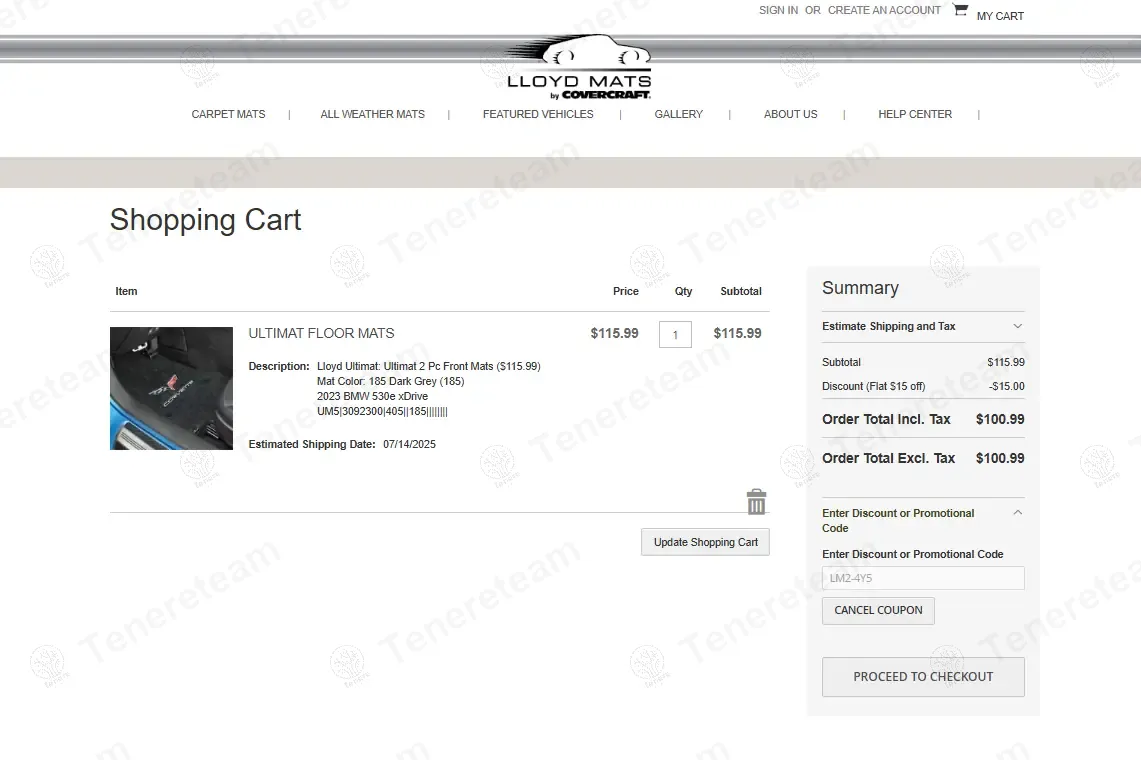Screen dimensions: 1141x760
Task: Click the quantity field for Ultimat mats
Action: point(675,334)
